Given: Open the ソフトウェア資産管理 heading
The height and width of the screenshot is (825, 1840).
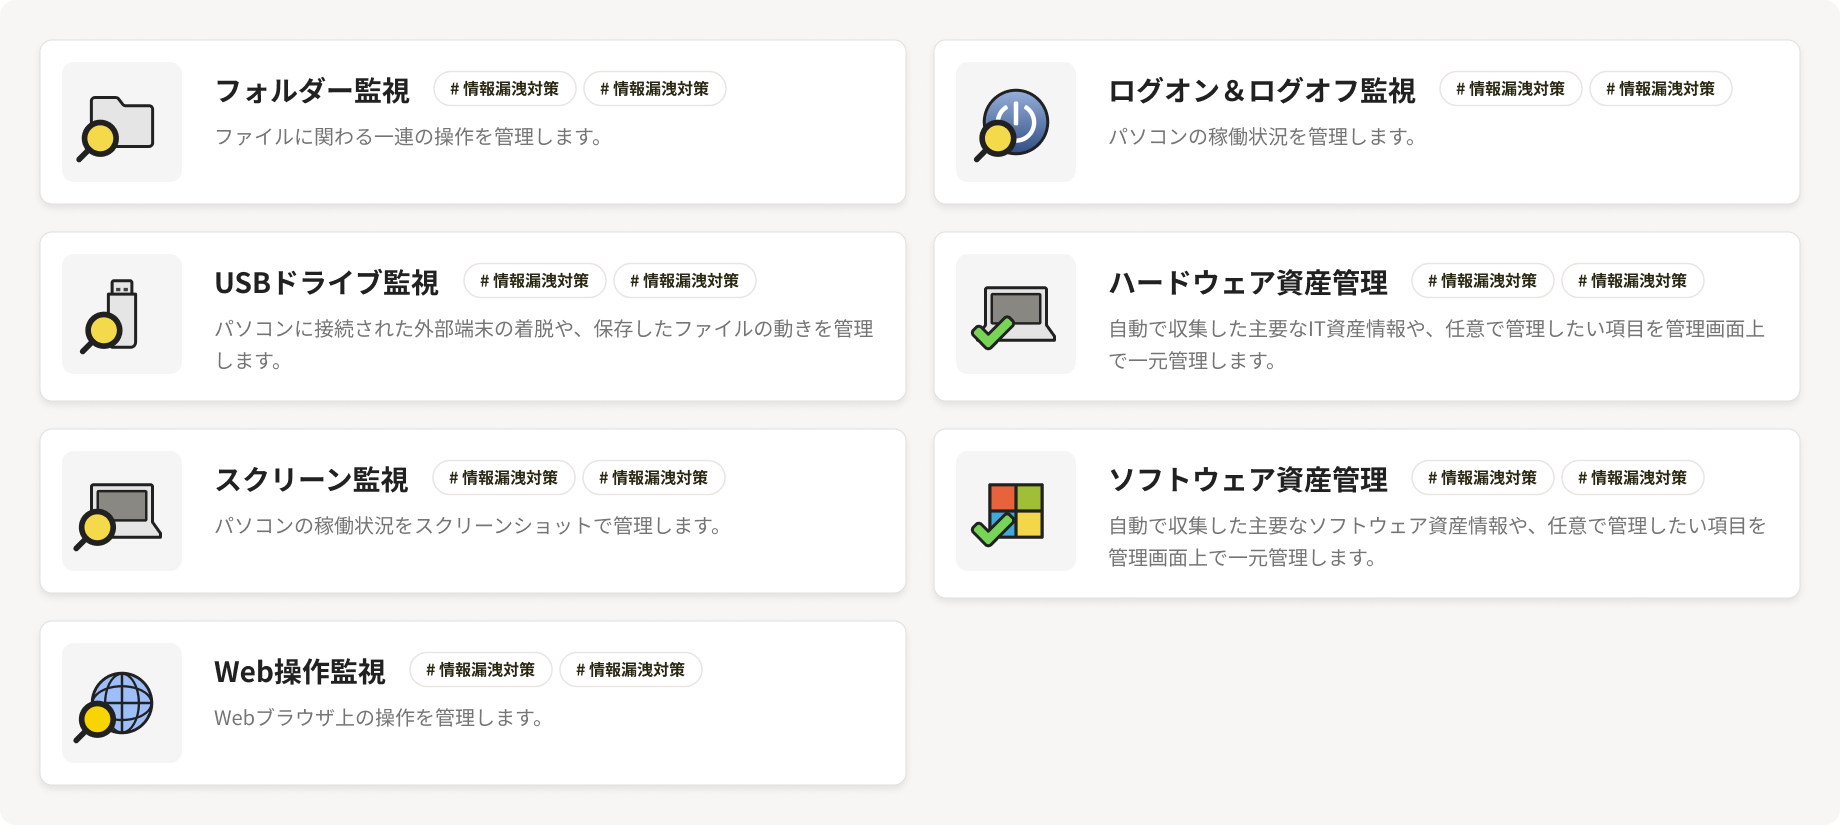Looking at the screenshot, I should tap(1248, 479).
